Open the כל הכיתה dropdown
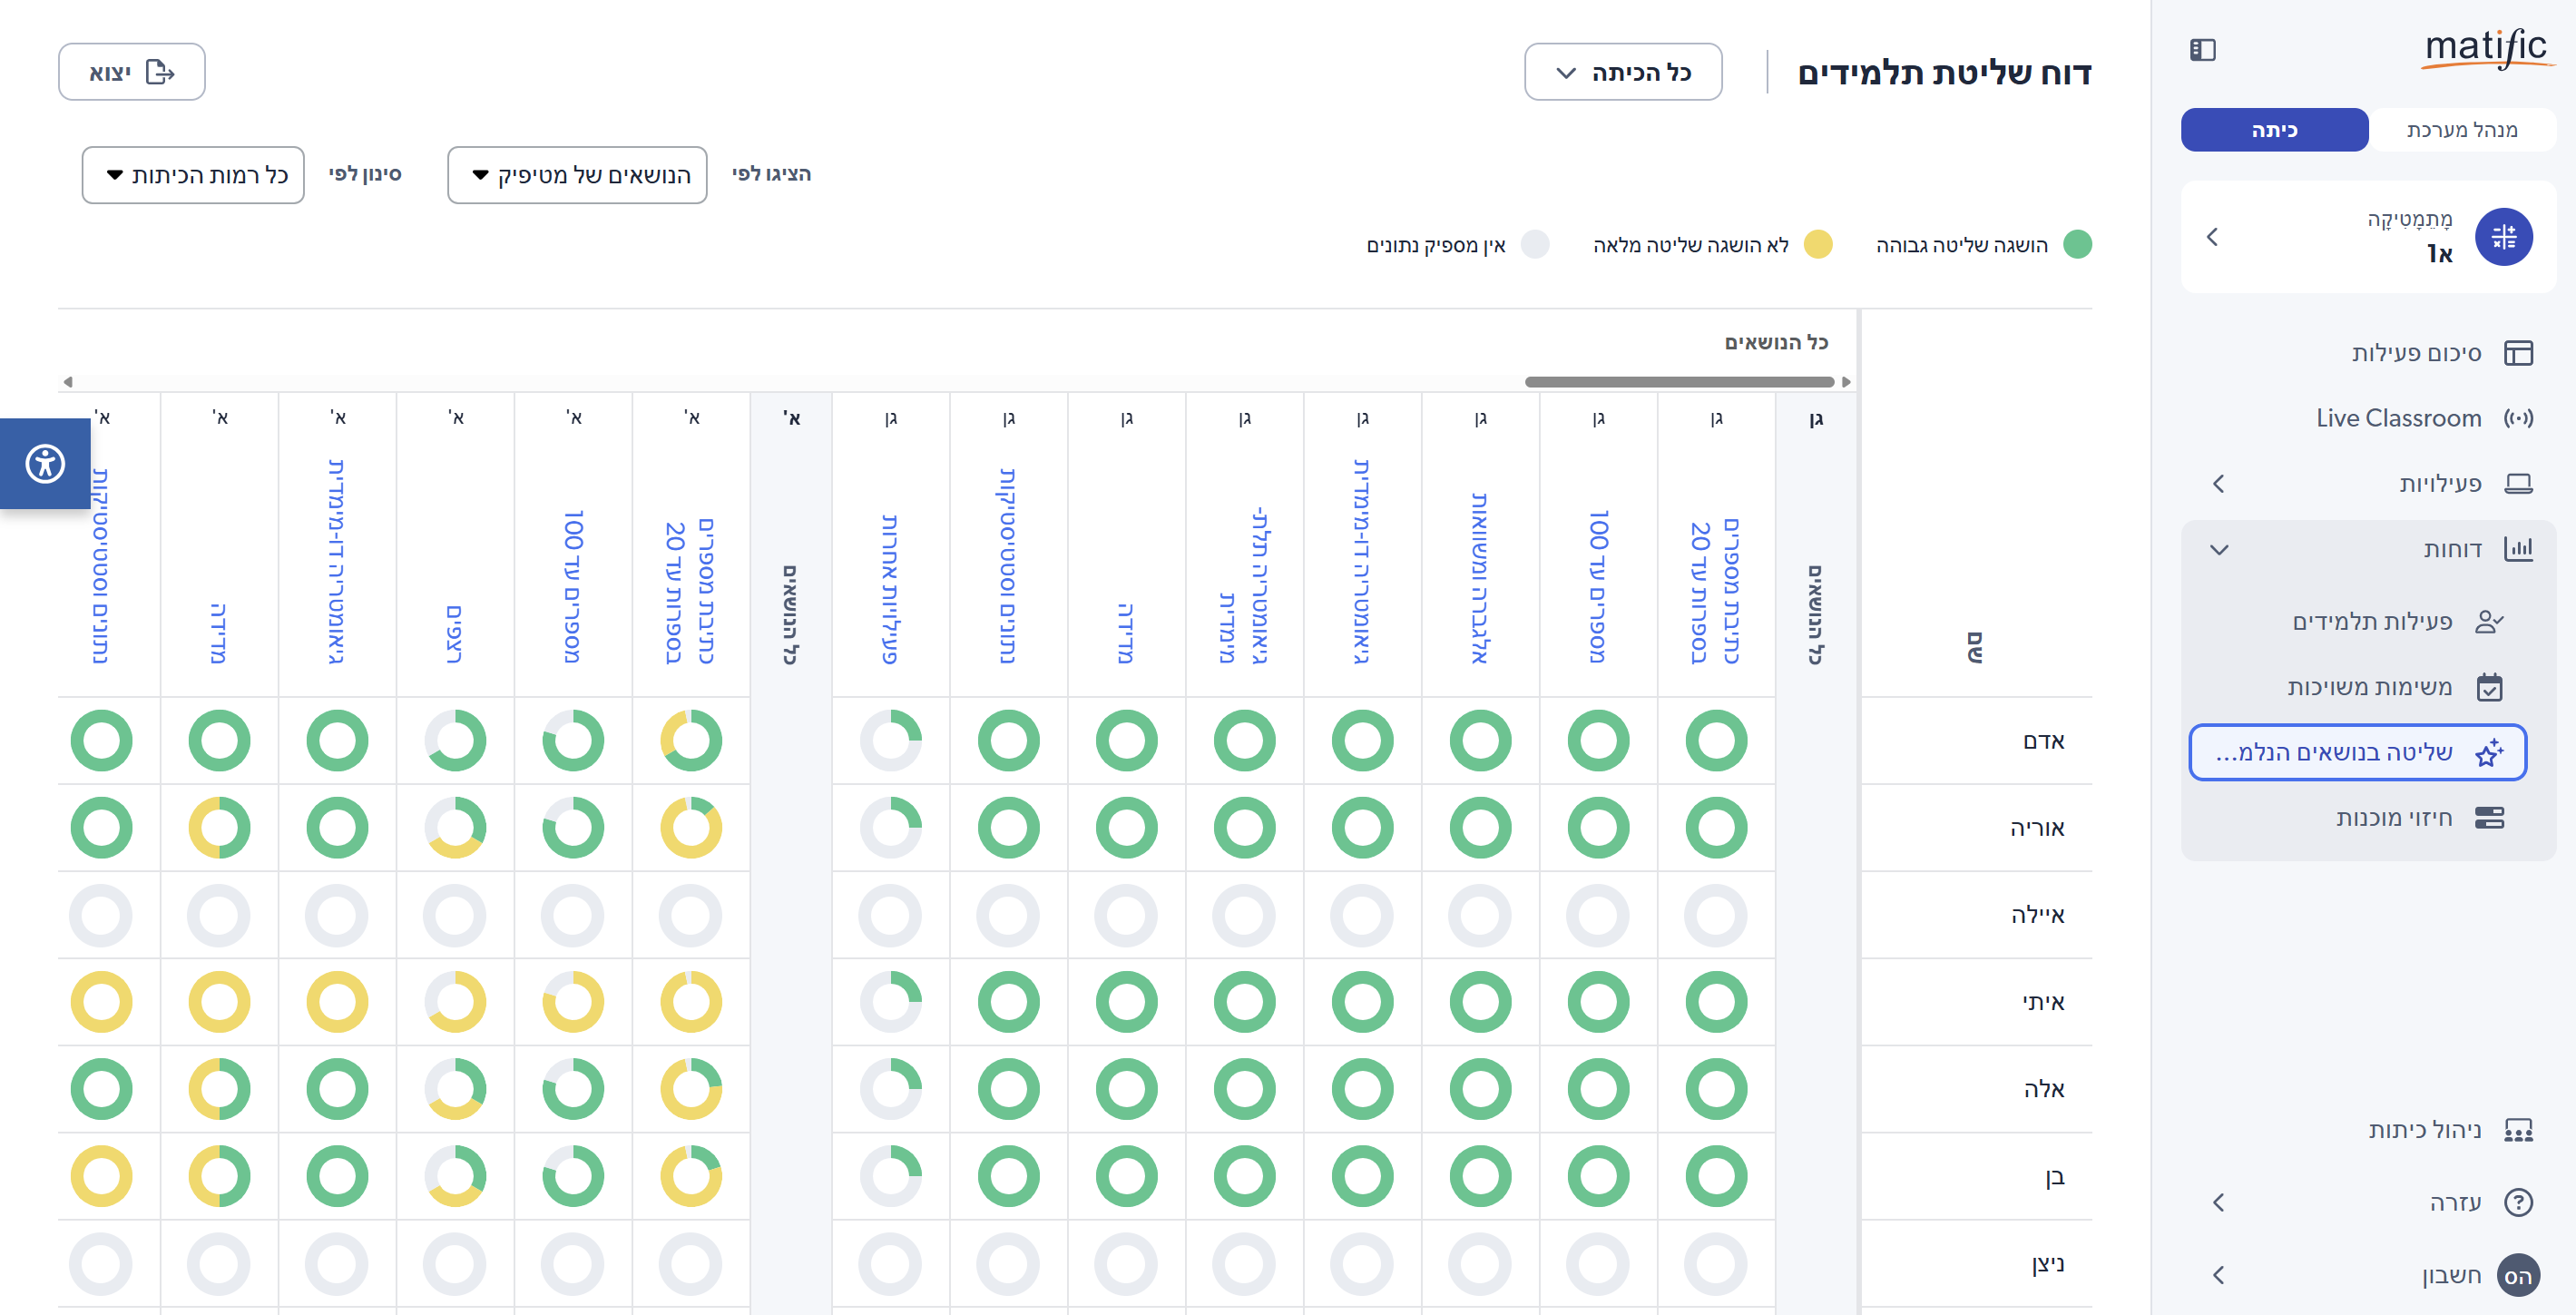 pyautogui.click(x=1622, y=72)
